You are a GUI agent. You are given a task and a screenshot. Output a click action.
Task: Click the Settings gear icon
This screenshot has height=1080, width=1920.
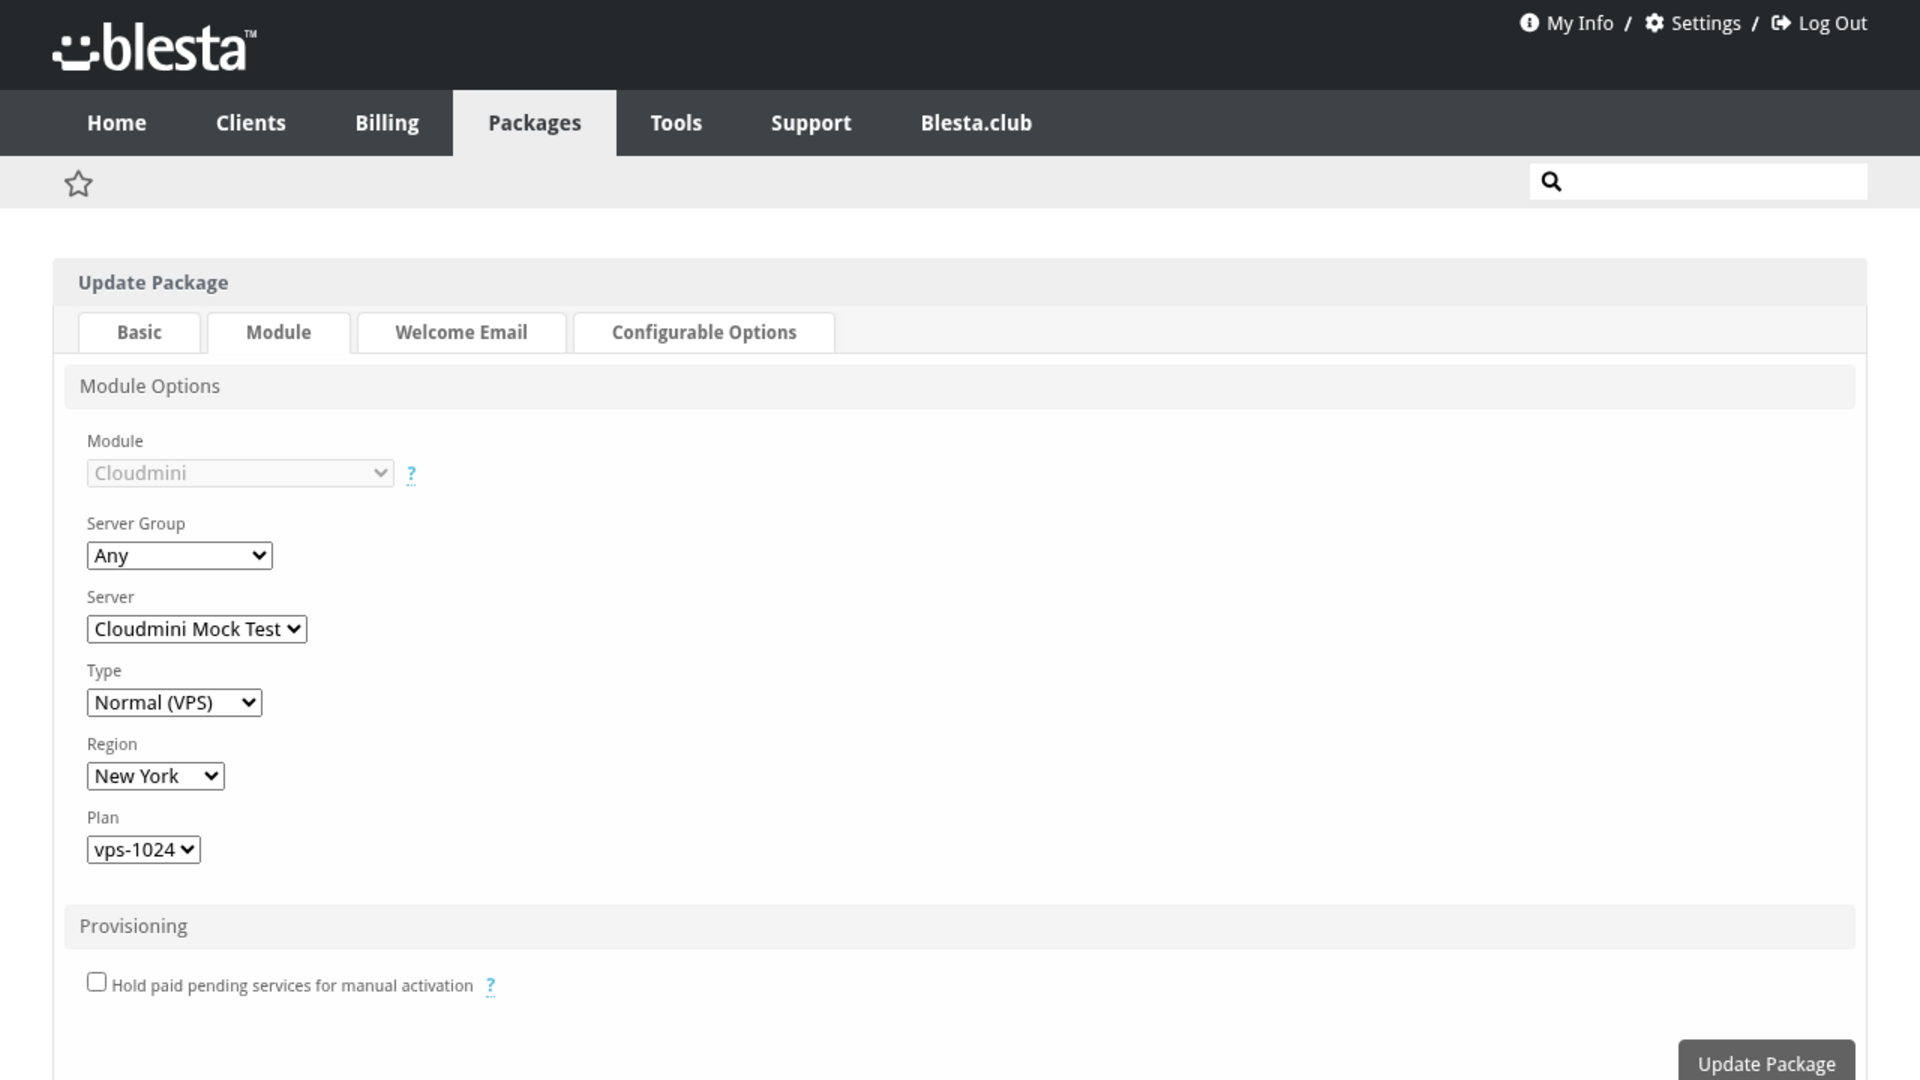coord(1655,23)
